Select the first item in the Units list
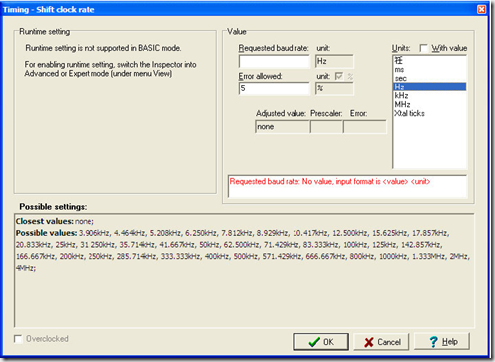Image resolution: width=495 pixels, height=362 pixels. [429, 61]
